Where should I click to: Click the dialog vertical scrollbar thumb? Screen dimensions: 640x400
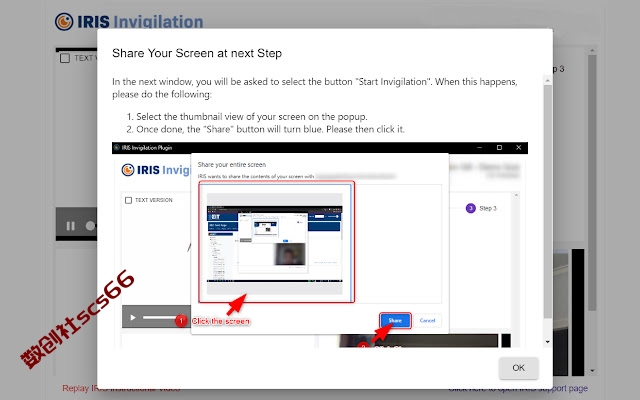tap(547, 202)
